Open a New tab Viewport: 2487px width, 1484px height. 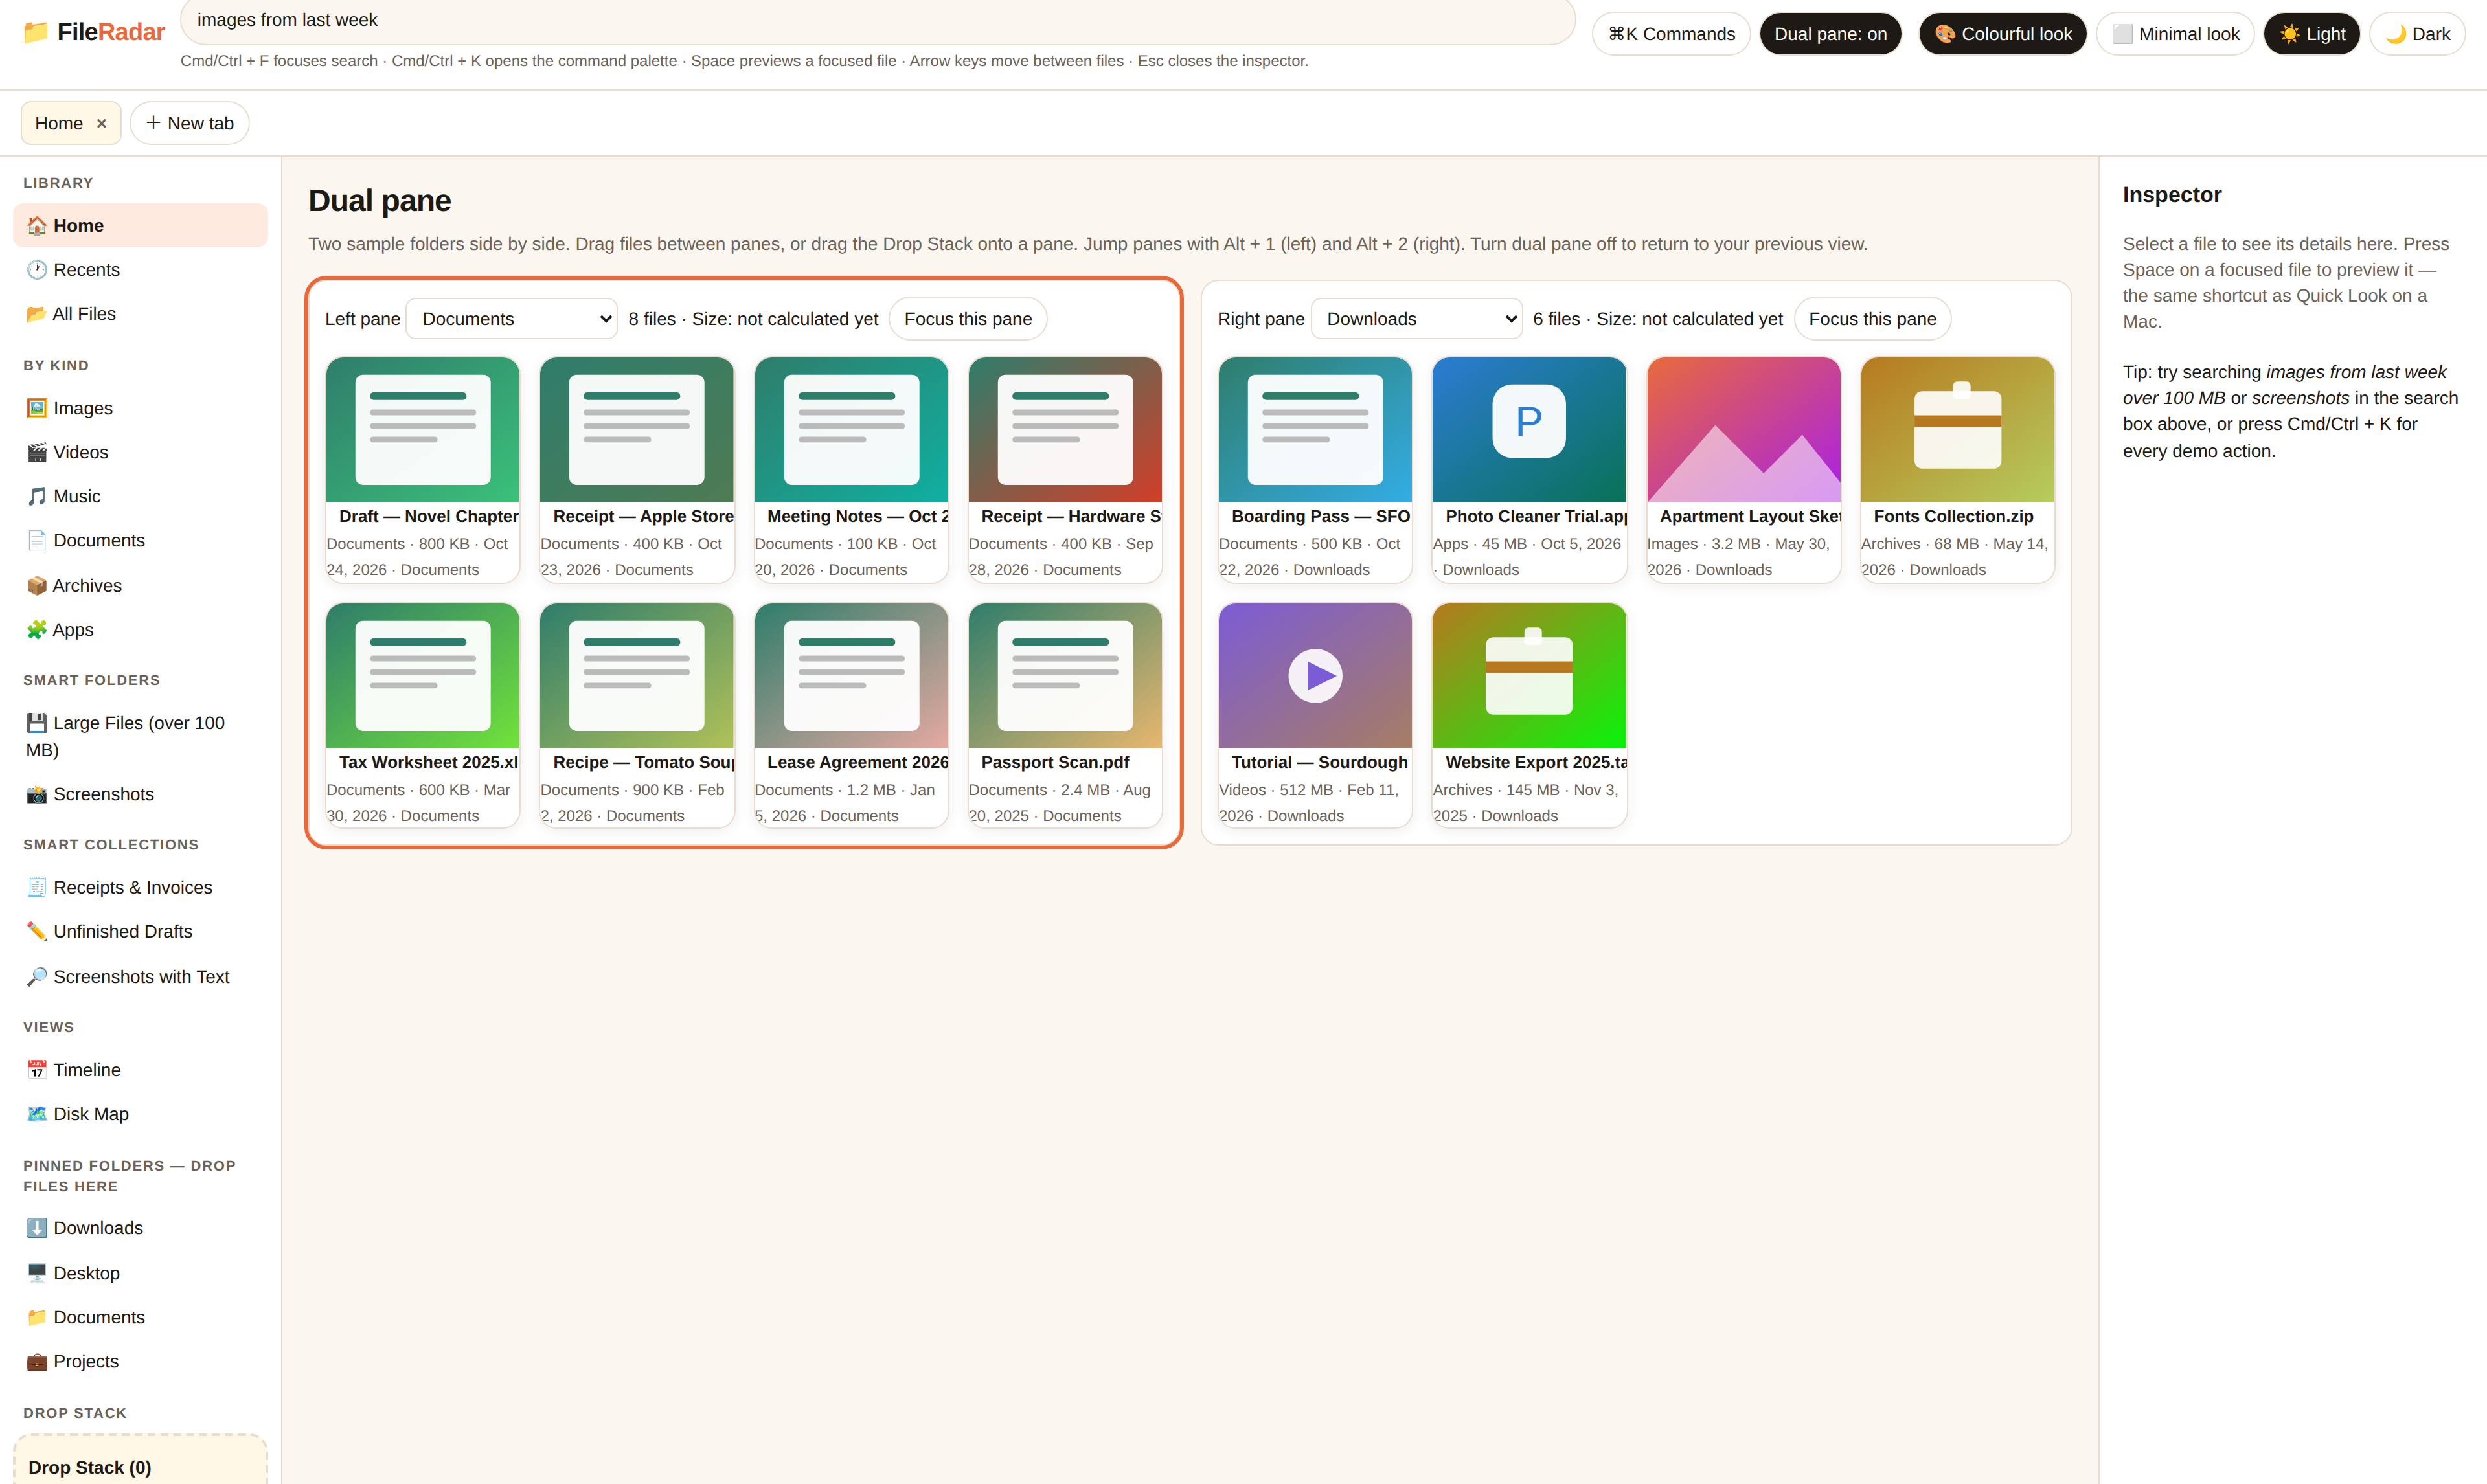[189, 123]
